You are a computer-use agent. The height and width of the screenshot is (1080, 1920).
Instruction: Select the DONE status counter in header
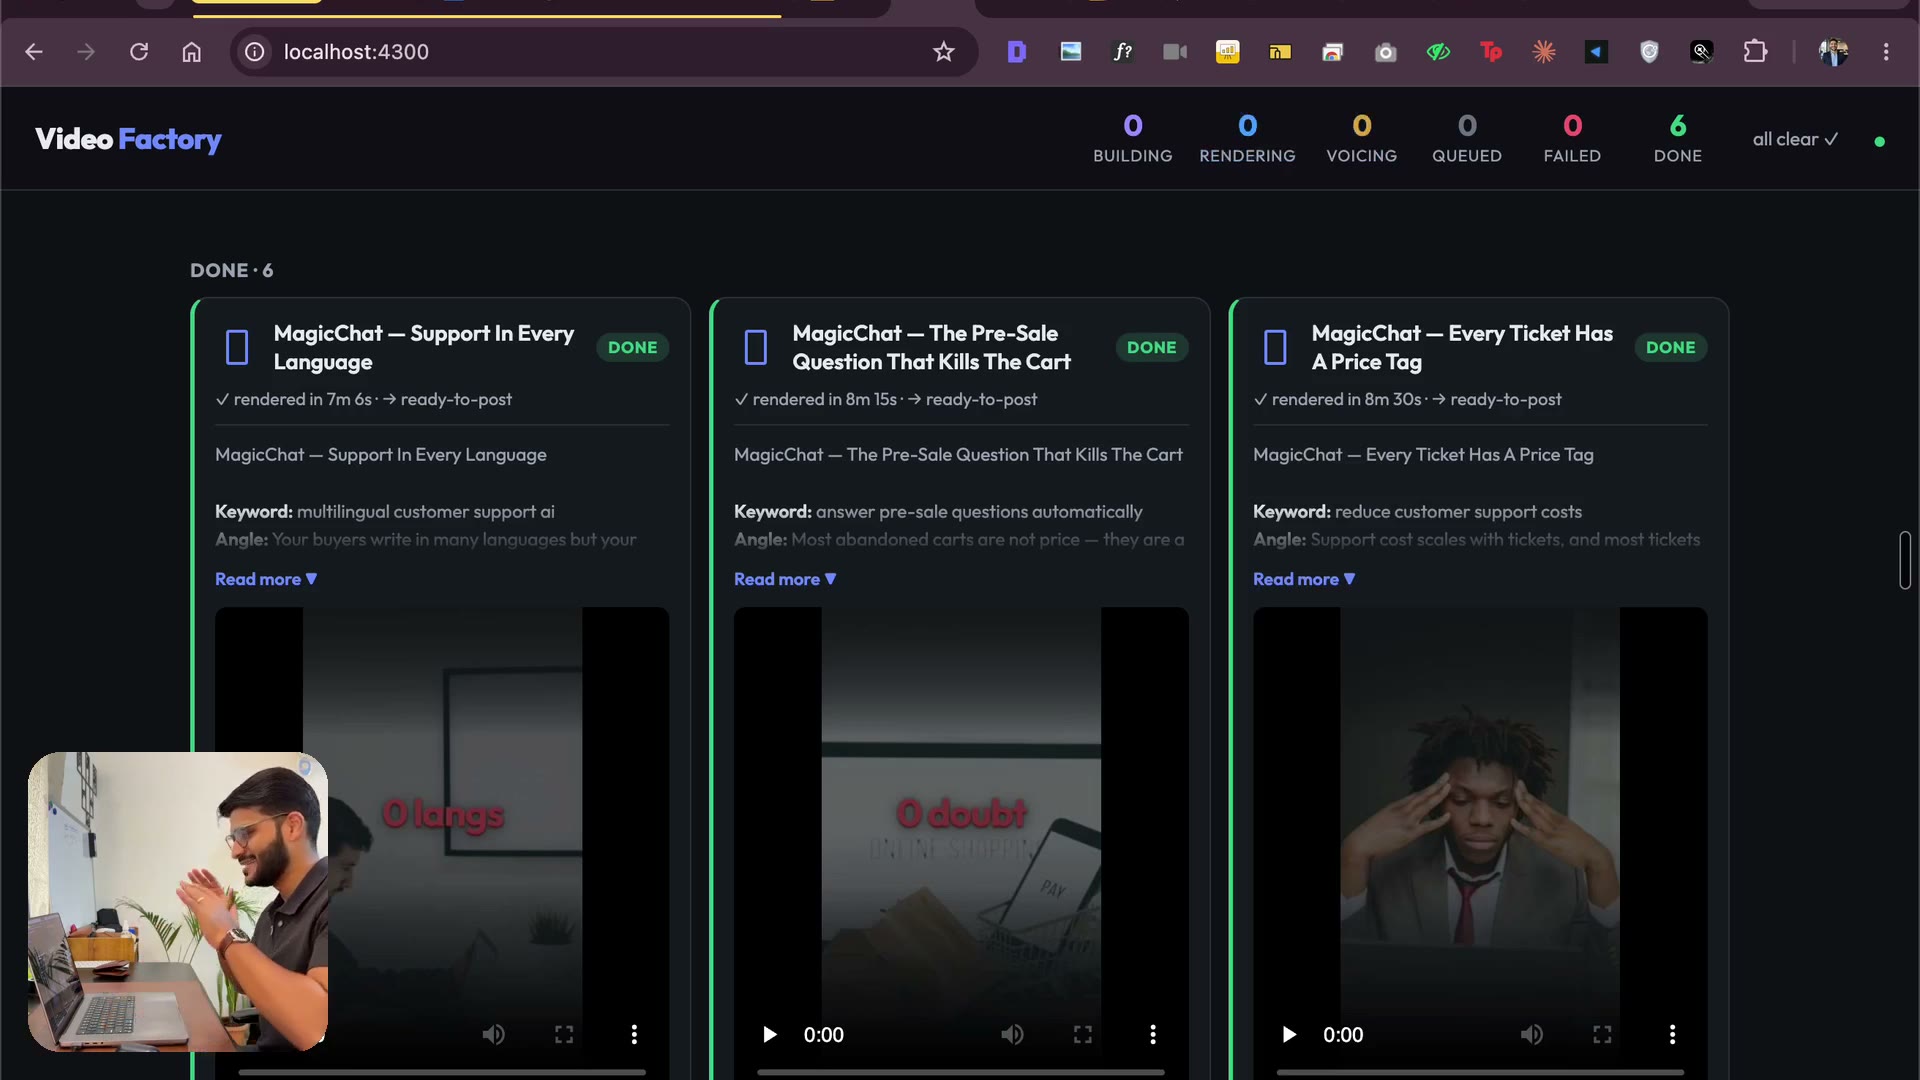tap(1677, 139)
